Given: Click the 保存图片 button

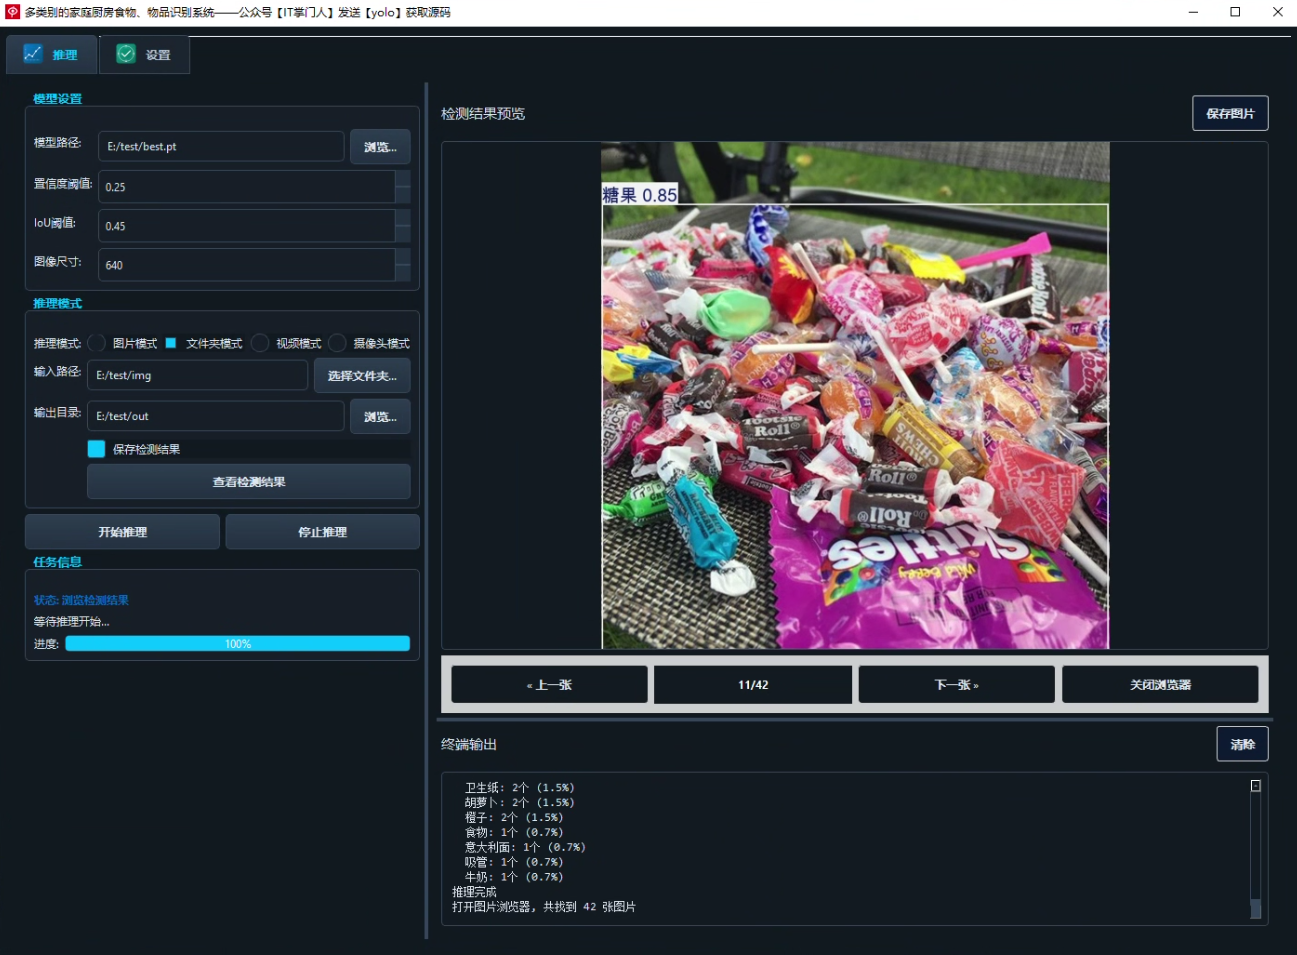Looking at the screenshot, I should point(1230,113).
